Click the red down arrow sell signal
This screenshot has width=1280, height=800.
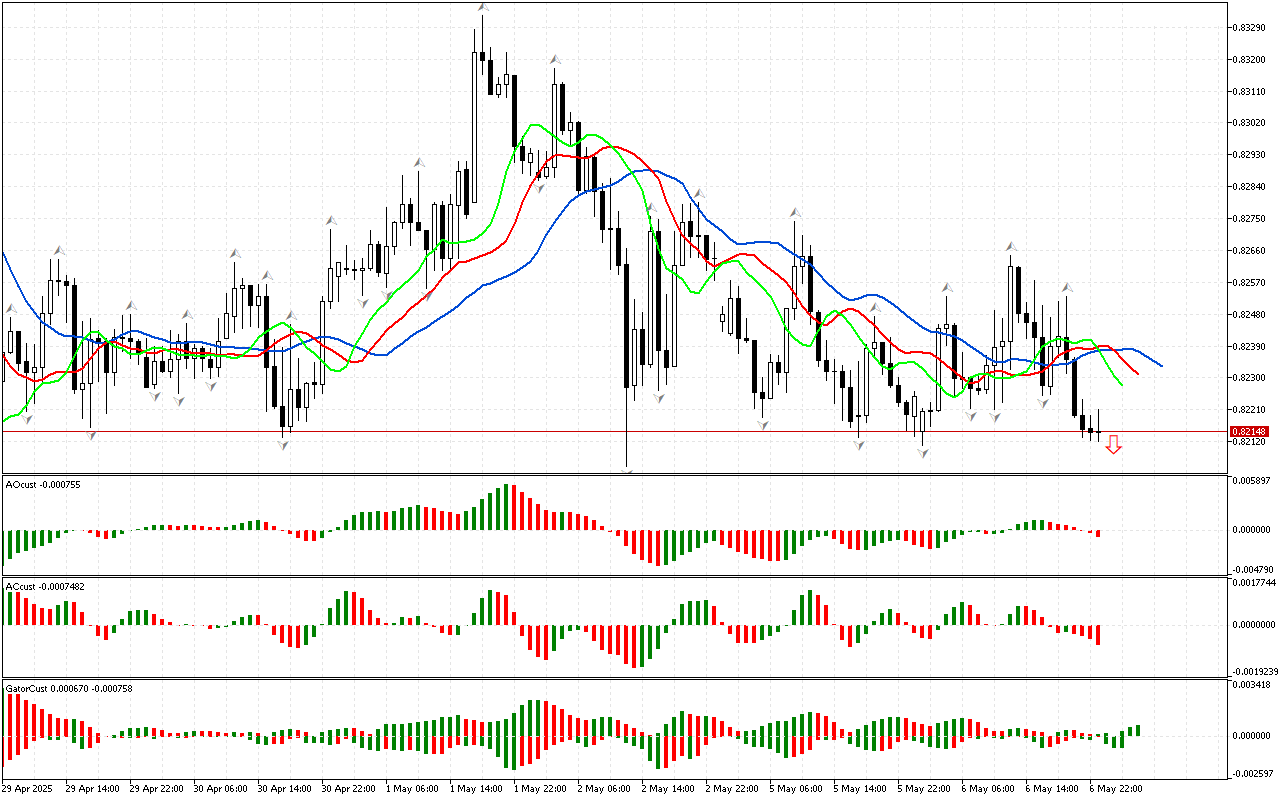pyautogui.click(x=1113, y=445)
